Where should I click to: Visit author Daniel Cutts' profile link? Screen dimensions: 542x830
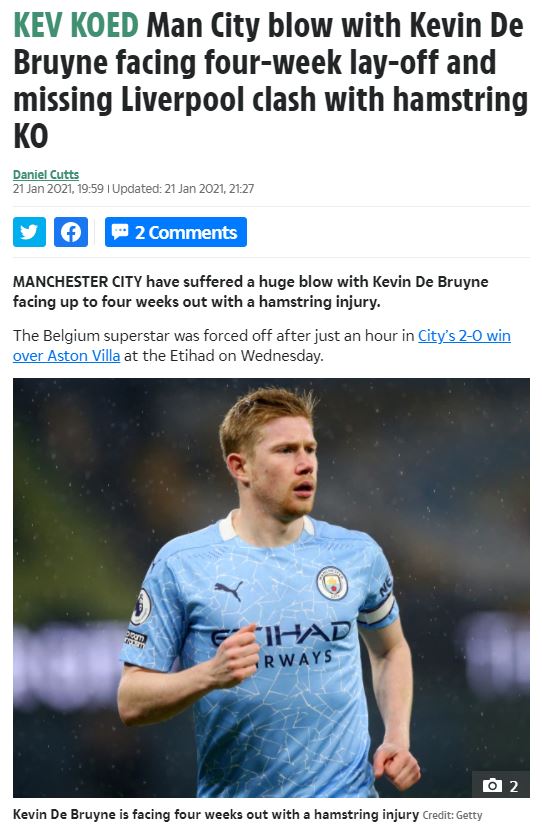click(x=46, y=174)
